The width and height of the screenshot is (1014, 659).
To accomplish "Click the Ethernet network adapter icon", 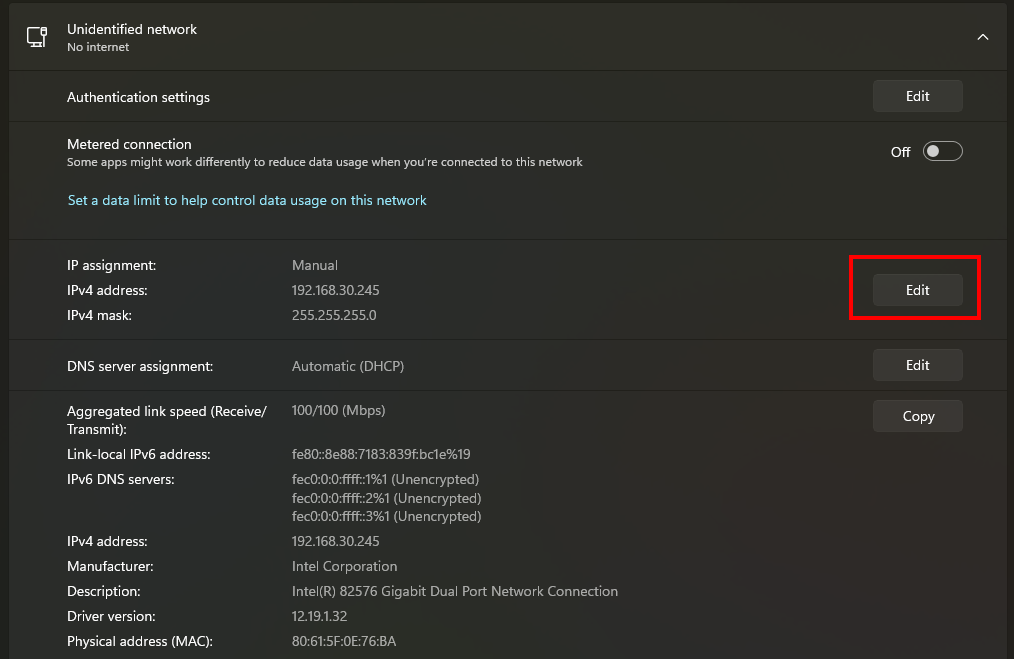I will (37, 37).
